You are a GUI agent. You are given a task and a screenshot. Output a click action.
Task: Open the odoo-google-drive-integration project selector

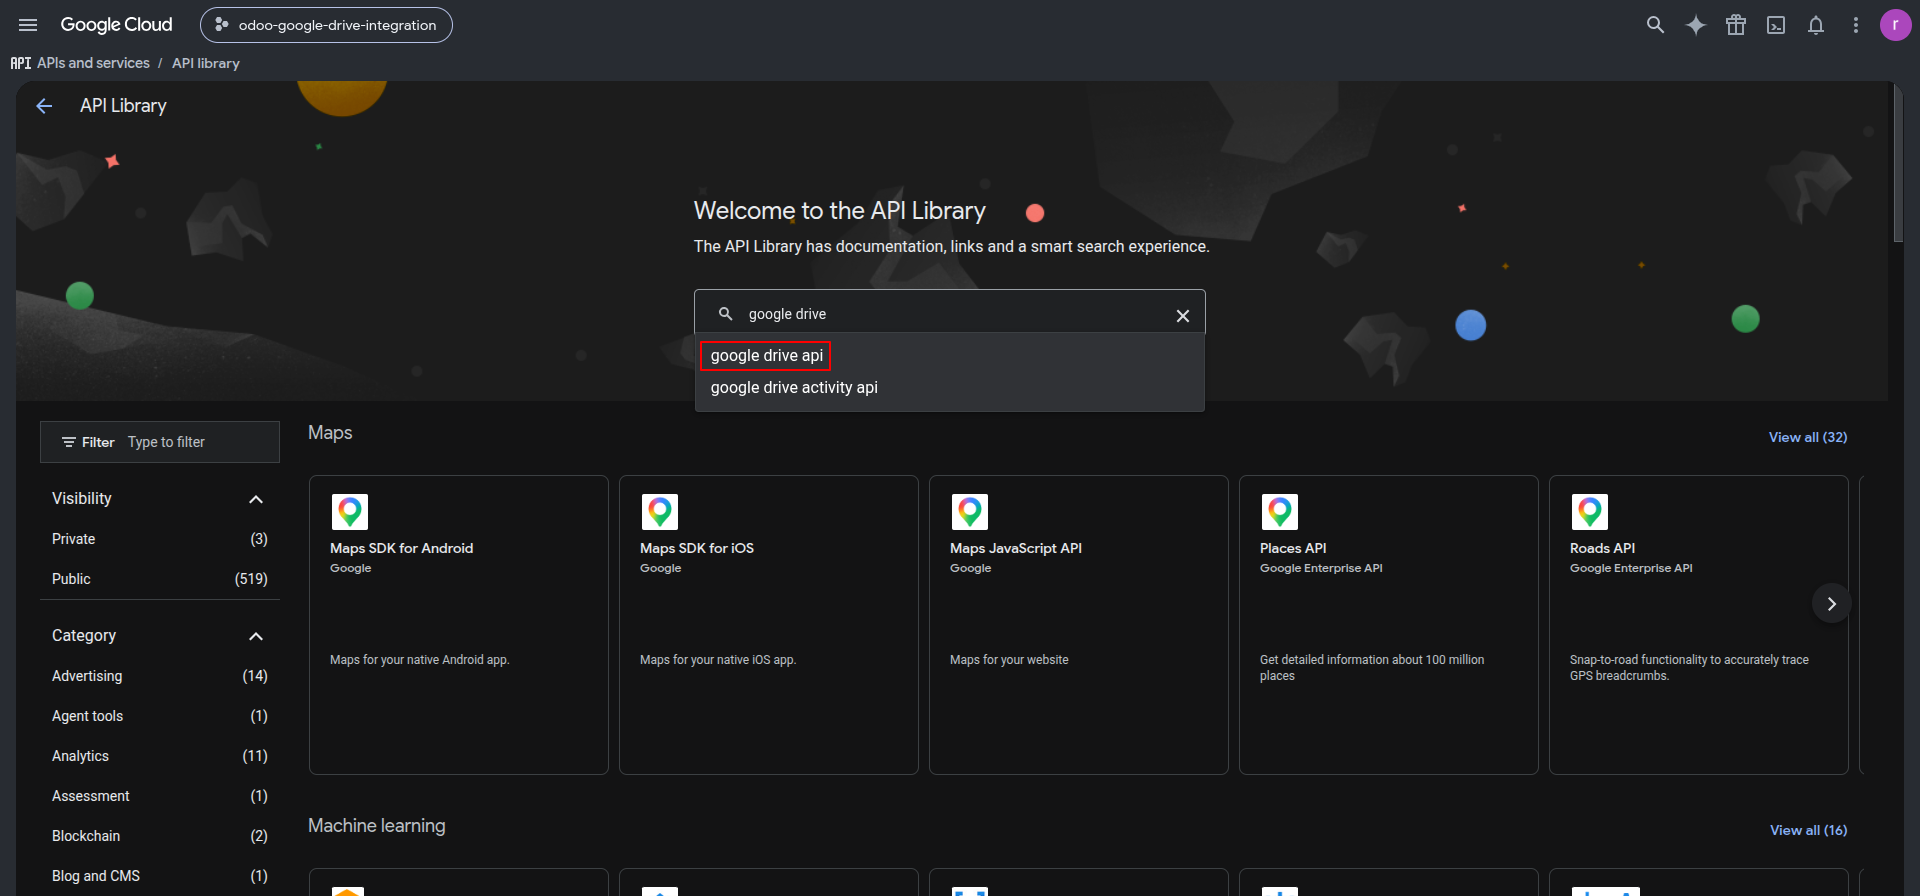(326, 25)
